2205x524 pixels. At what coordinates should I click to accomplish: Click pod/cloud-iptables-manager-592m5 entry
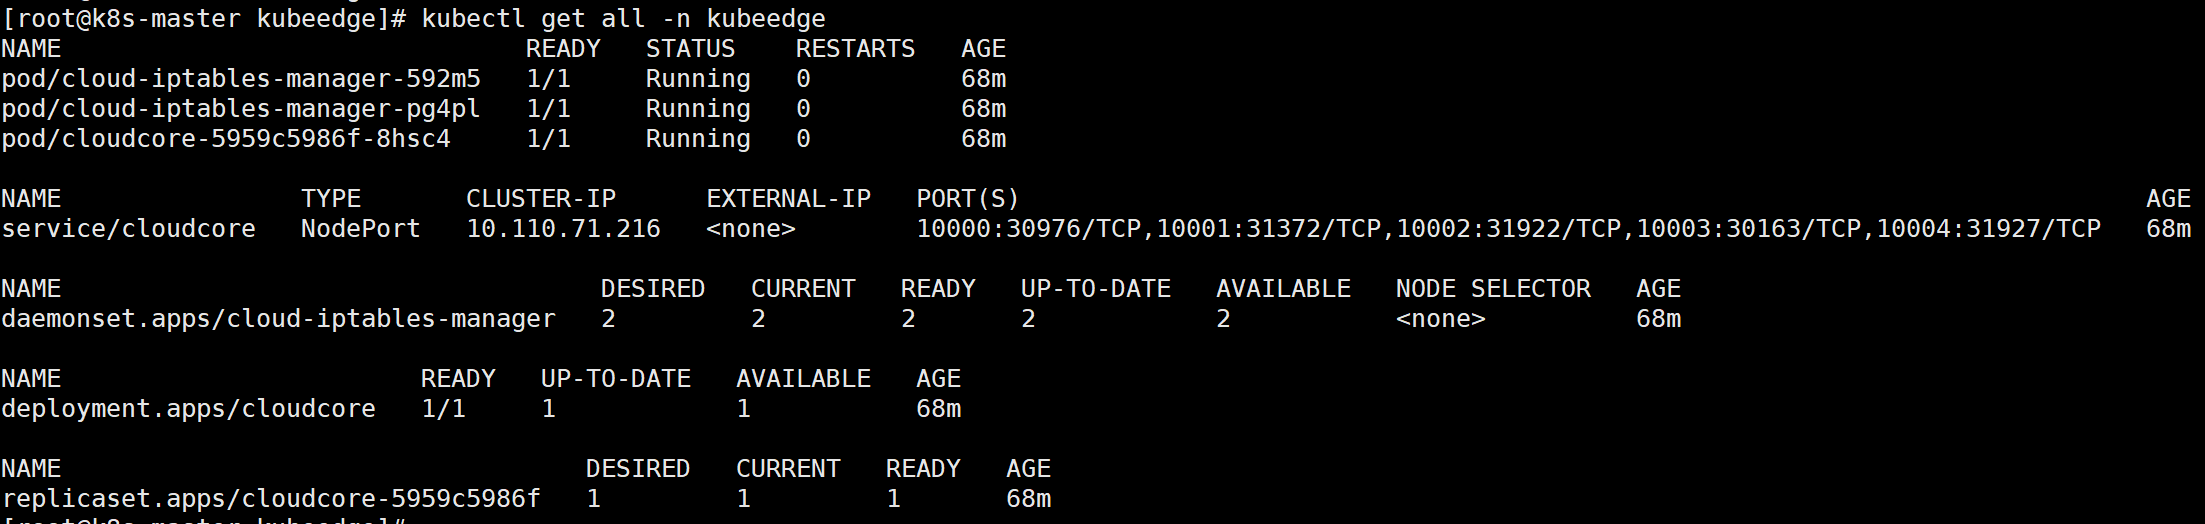point(241,79)
